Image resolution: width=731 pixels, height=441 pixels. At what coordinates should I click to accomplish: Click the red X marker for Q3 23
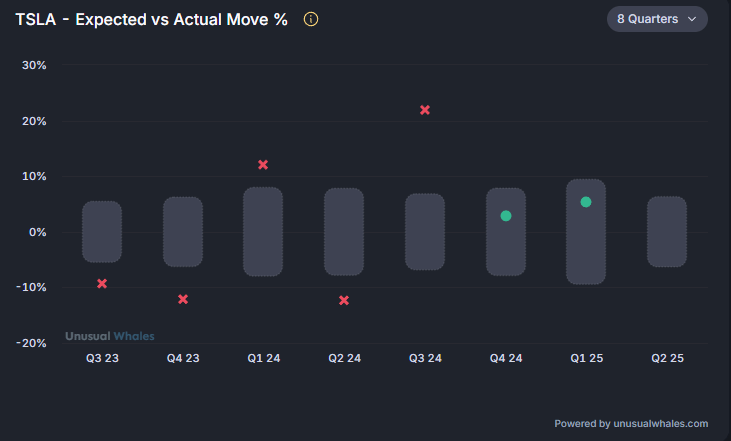[102, 284]
